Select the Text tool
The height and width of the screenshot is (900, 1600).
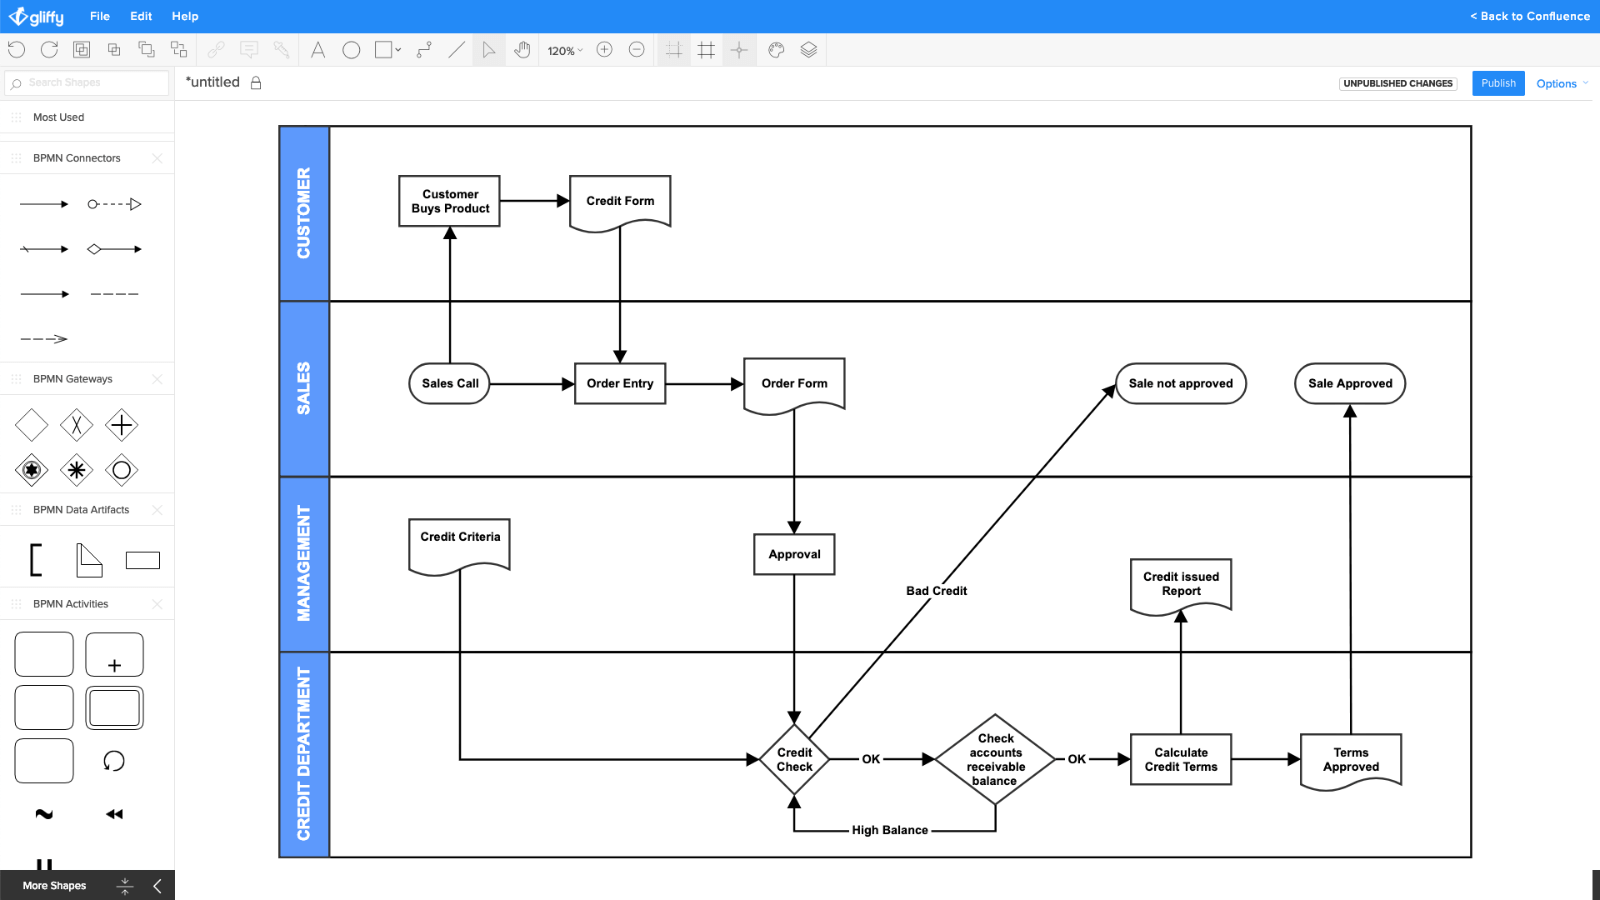317,49
